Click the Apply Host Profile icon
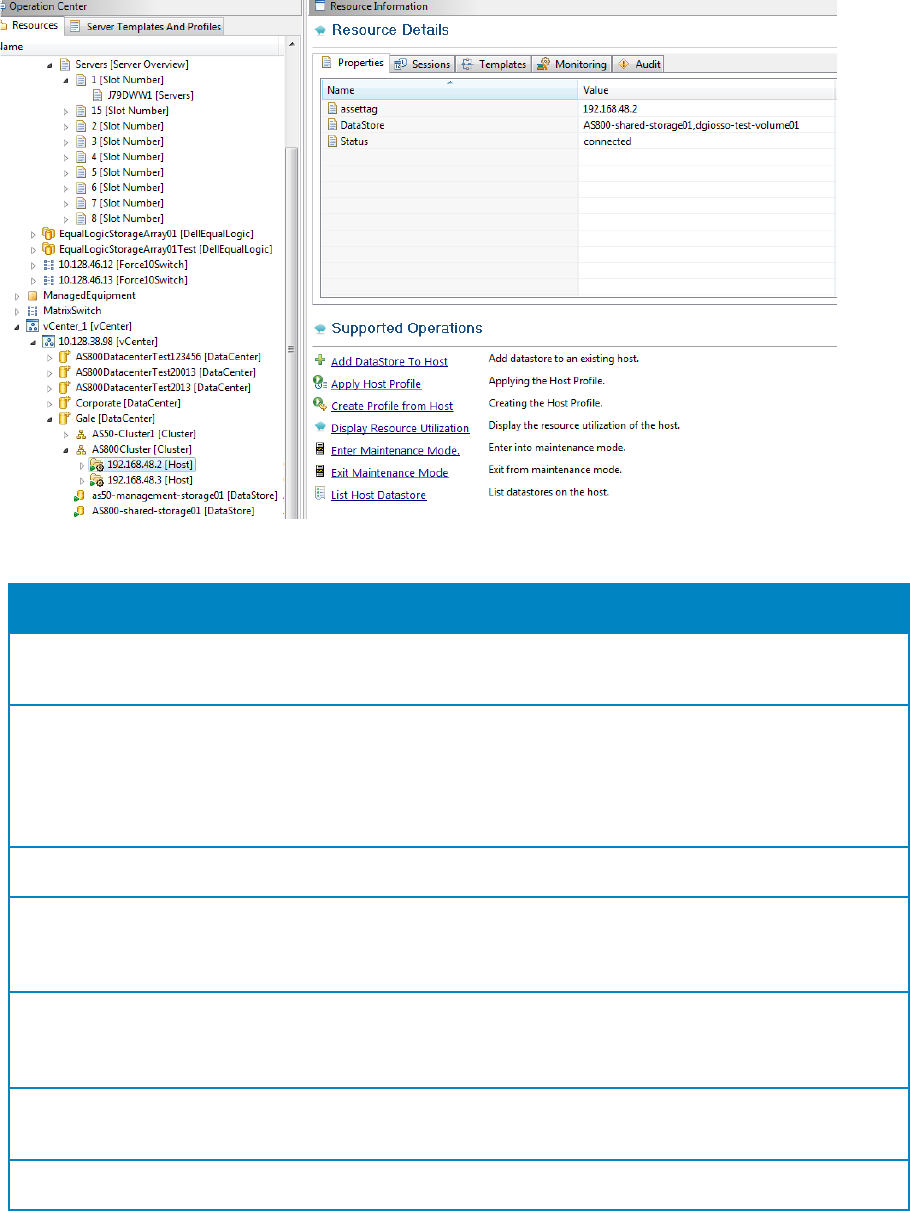 pos(320,383)
